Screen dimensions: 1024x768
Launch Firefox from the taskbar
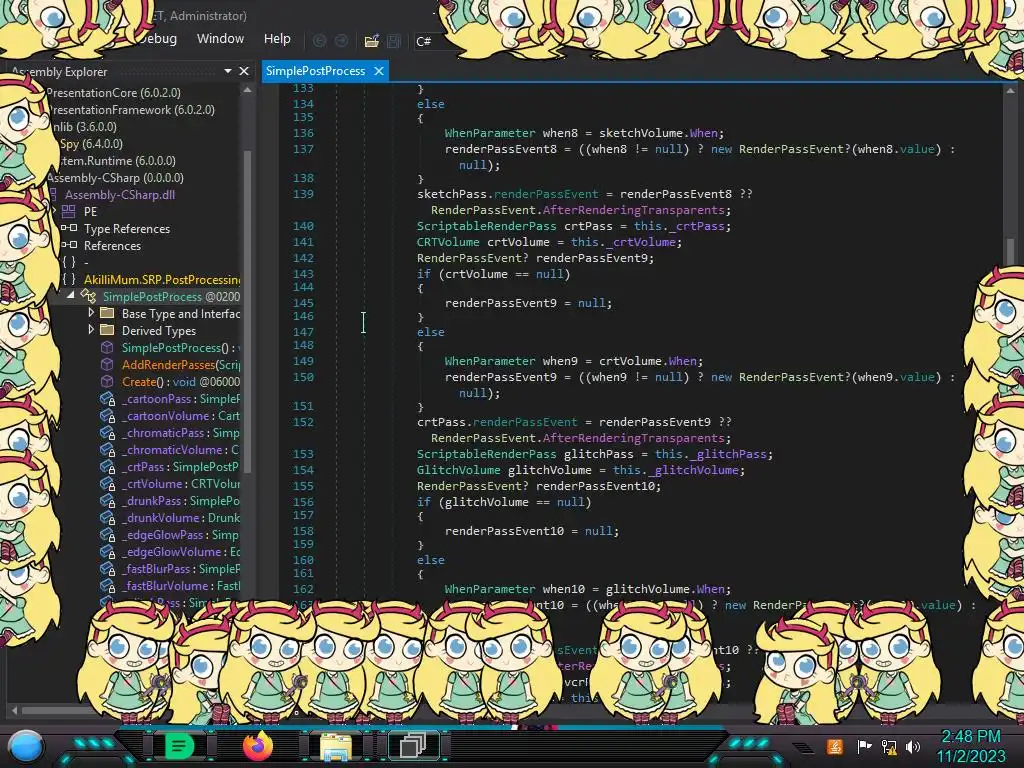coord(257,746)
